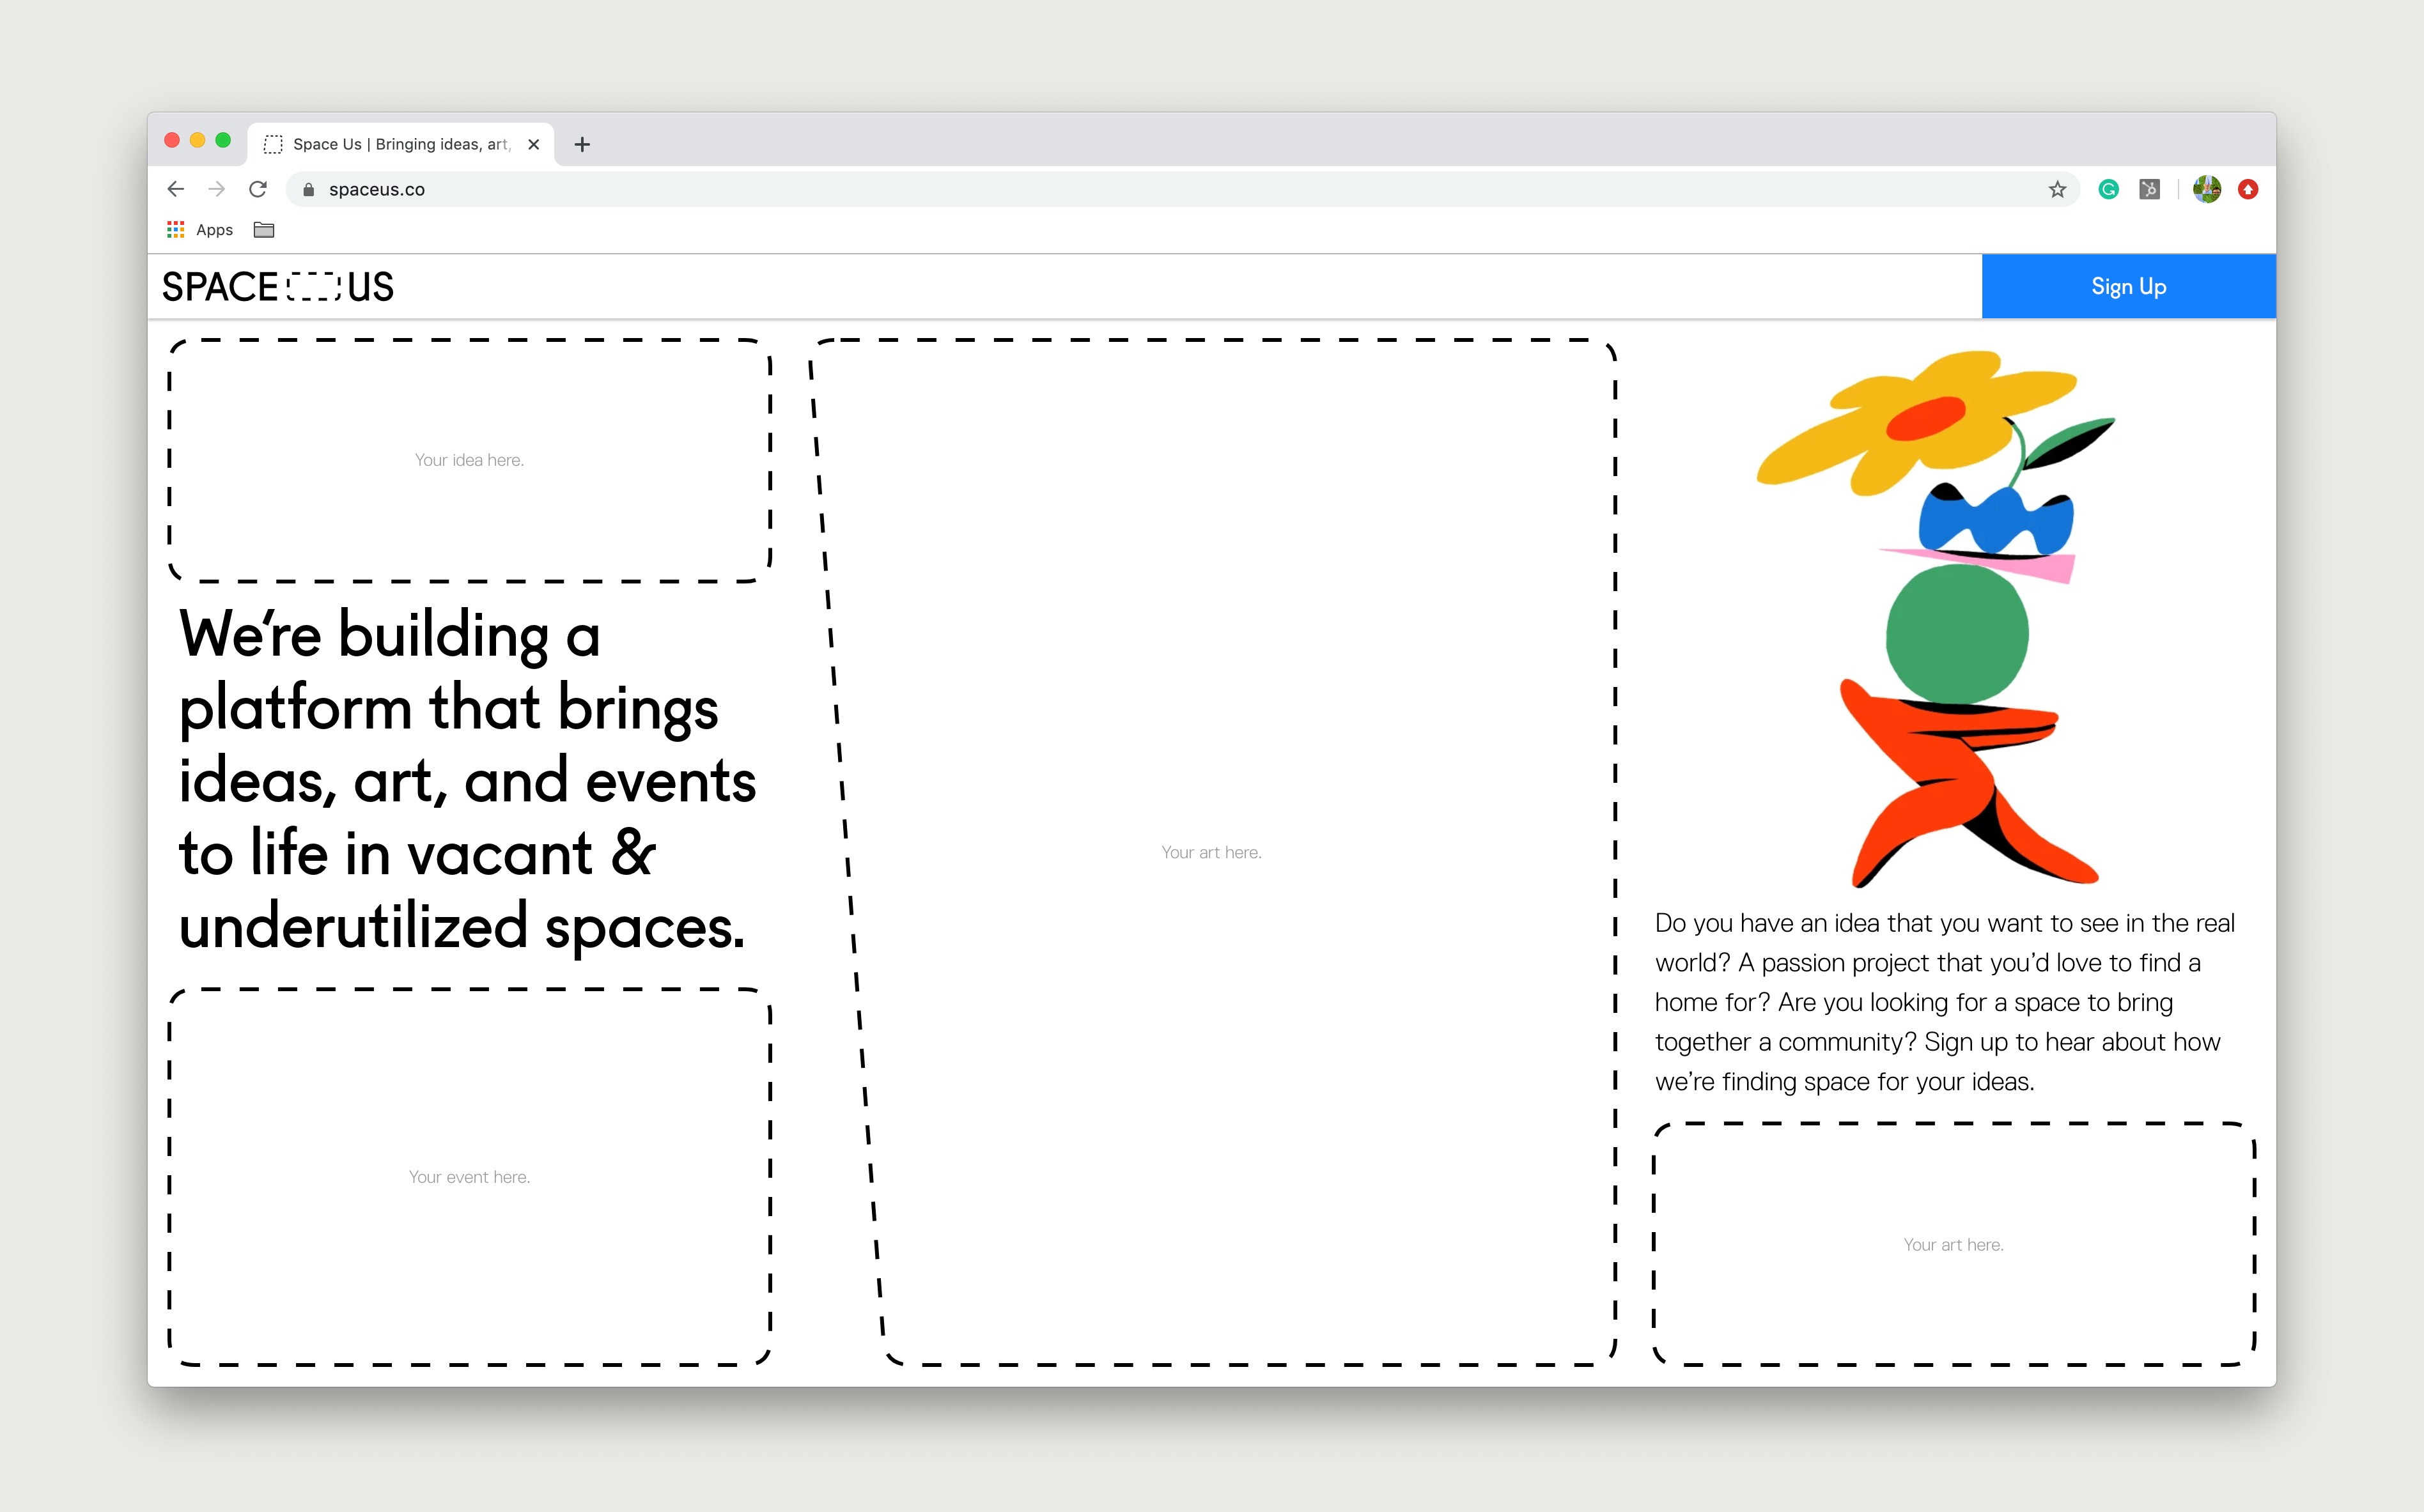Click the bottom-right 'Your art here.' box
The height and width of the screenshot is (1512, 2424).
tap(1954, 1244)
